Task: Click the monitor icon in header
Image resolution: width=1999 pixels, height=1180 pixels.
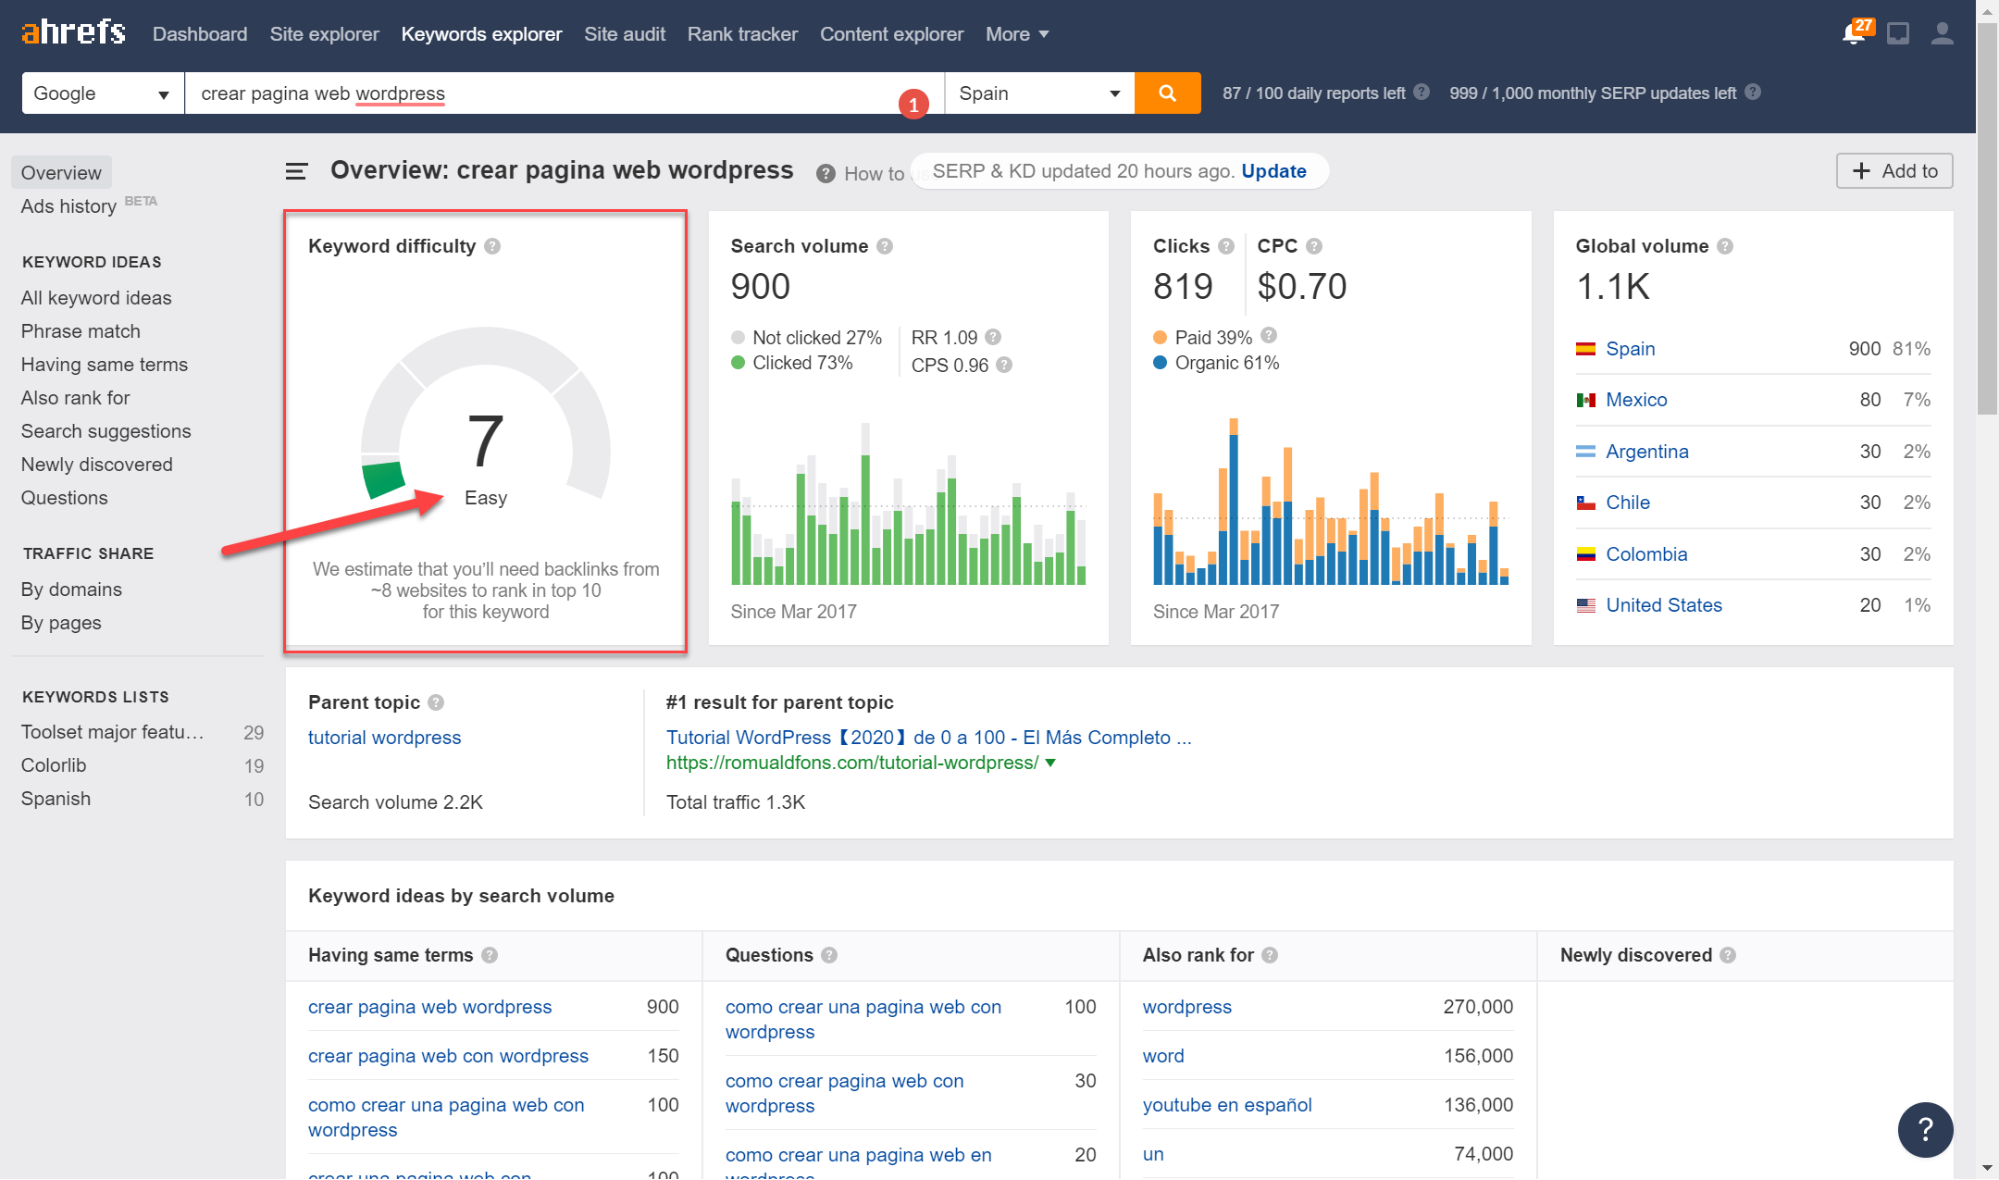Action: [1897, 34]
